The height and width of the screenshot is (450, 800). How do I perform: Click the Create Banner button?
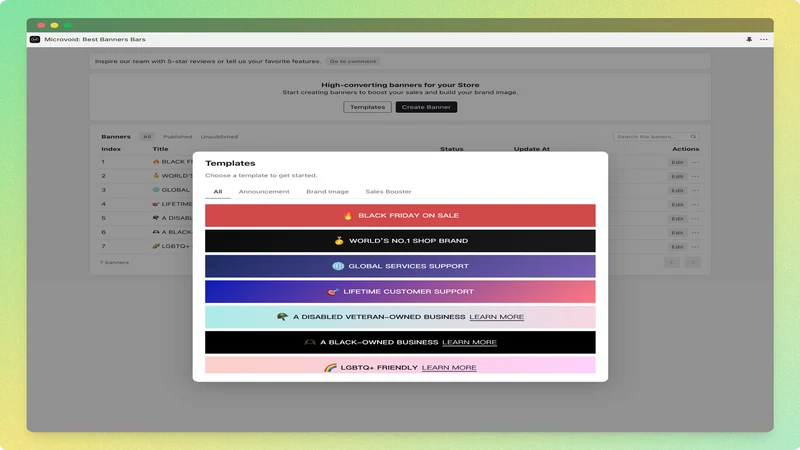pyautogui.click(x=426, y=107)
